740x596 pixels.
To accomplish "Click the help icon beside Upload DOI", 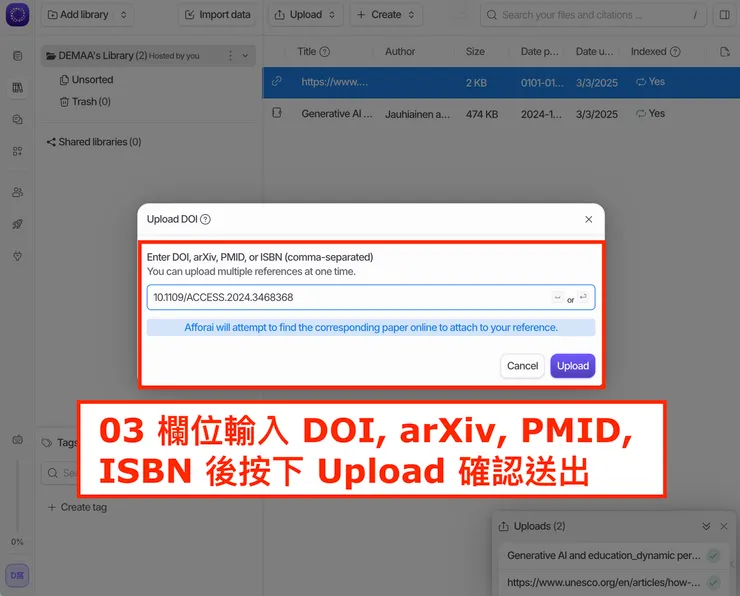I will (x=205, y=219).
